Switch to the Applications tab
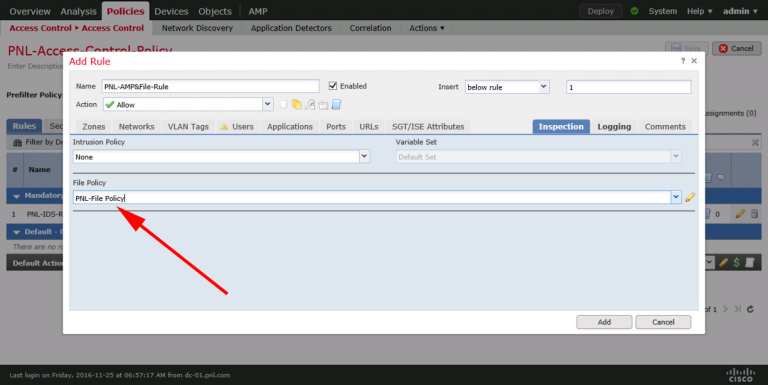This screenshot has width=768, height=385. click(x=289, y=126)
